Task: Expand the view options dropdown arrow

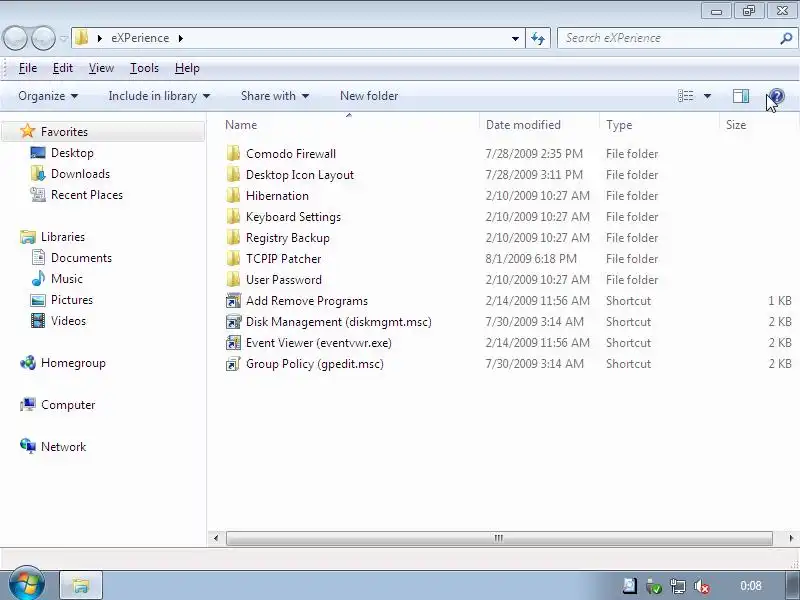Action: point(707,96)
